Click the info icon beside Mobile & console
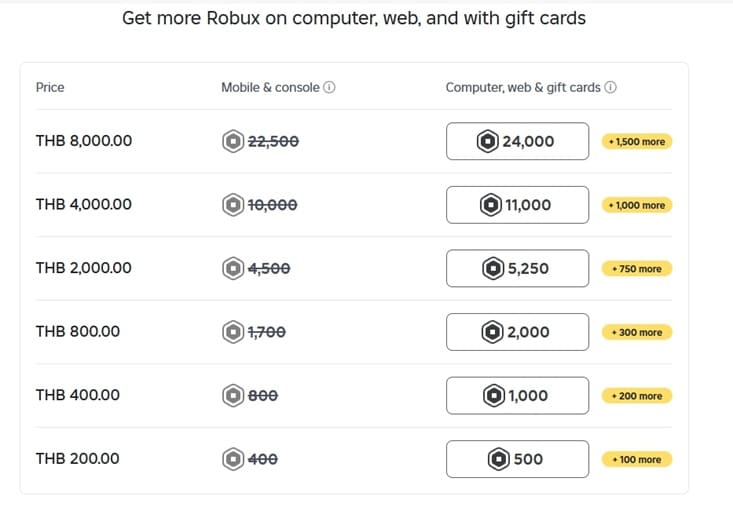 click(x=329, y=87)
